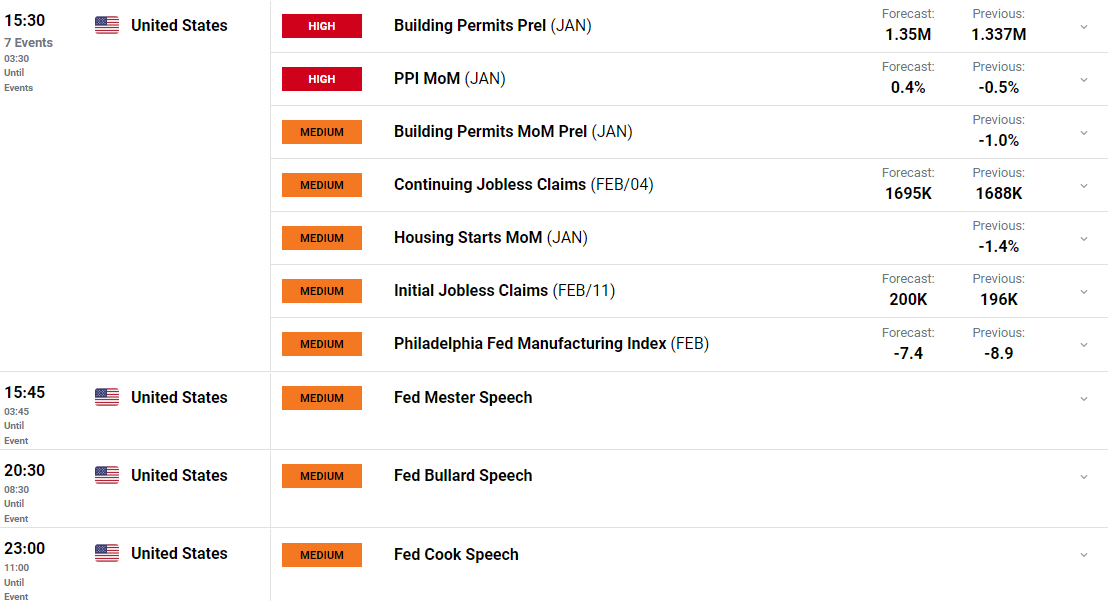This screenshot has height=601, width=1110.
Task: Expand Building Permits Prel row chevron
Action: 1084,27
